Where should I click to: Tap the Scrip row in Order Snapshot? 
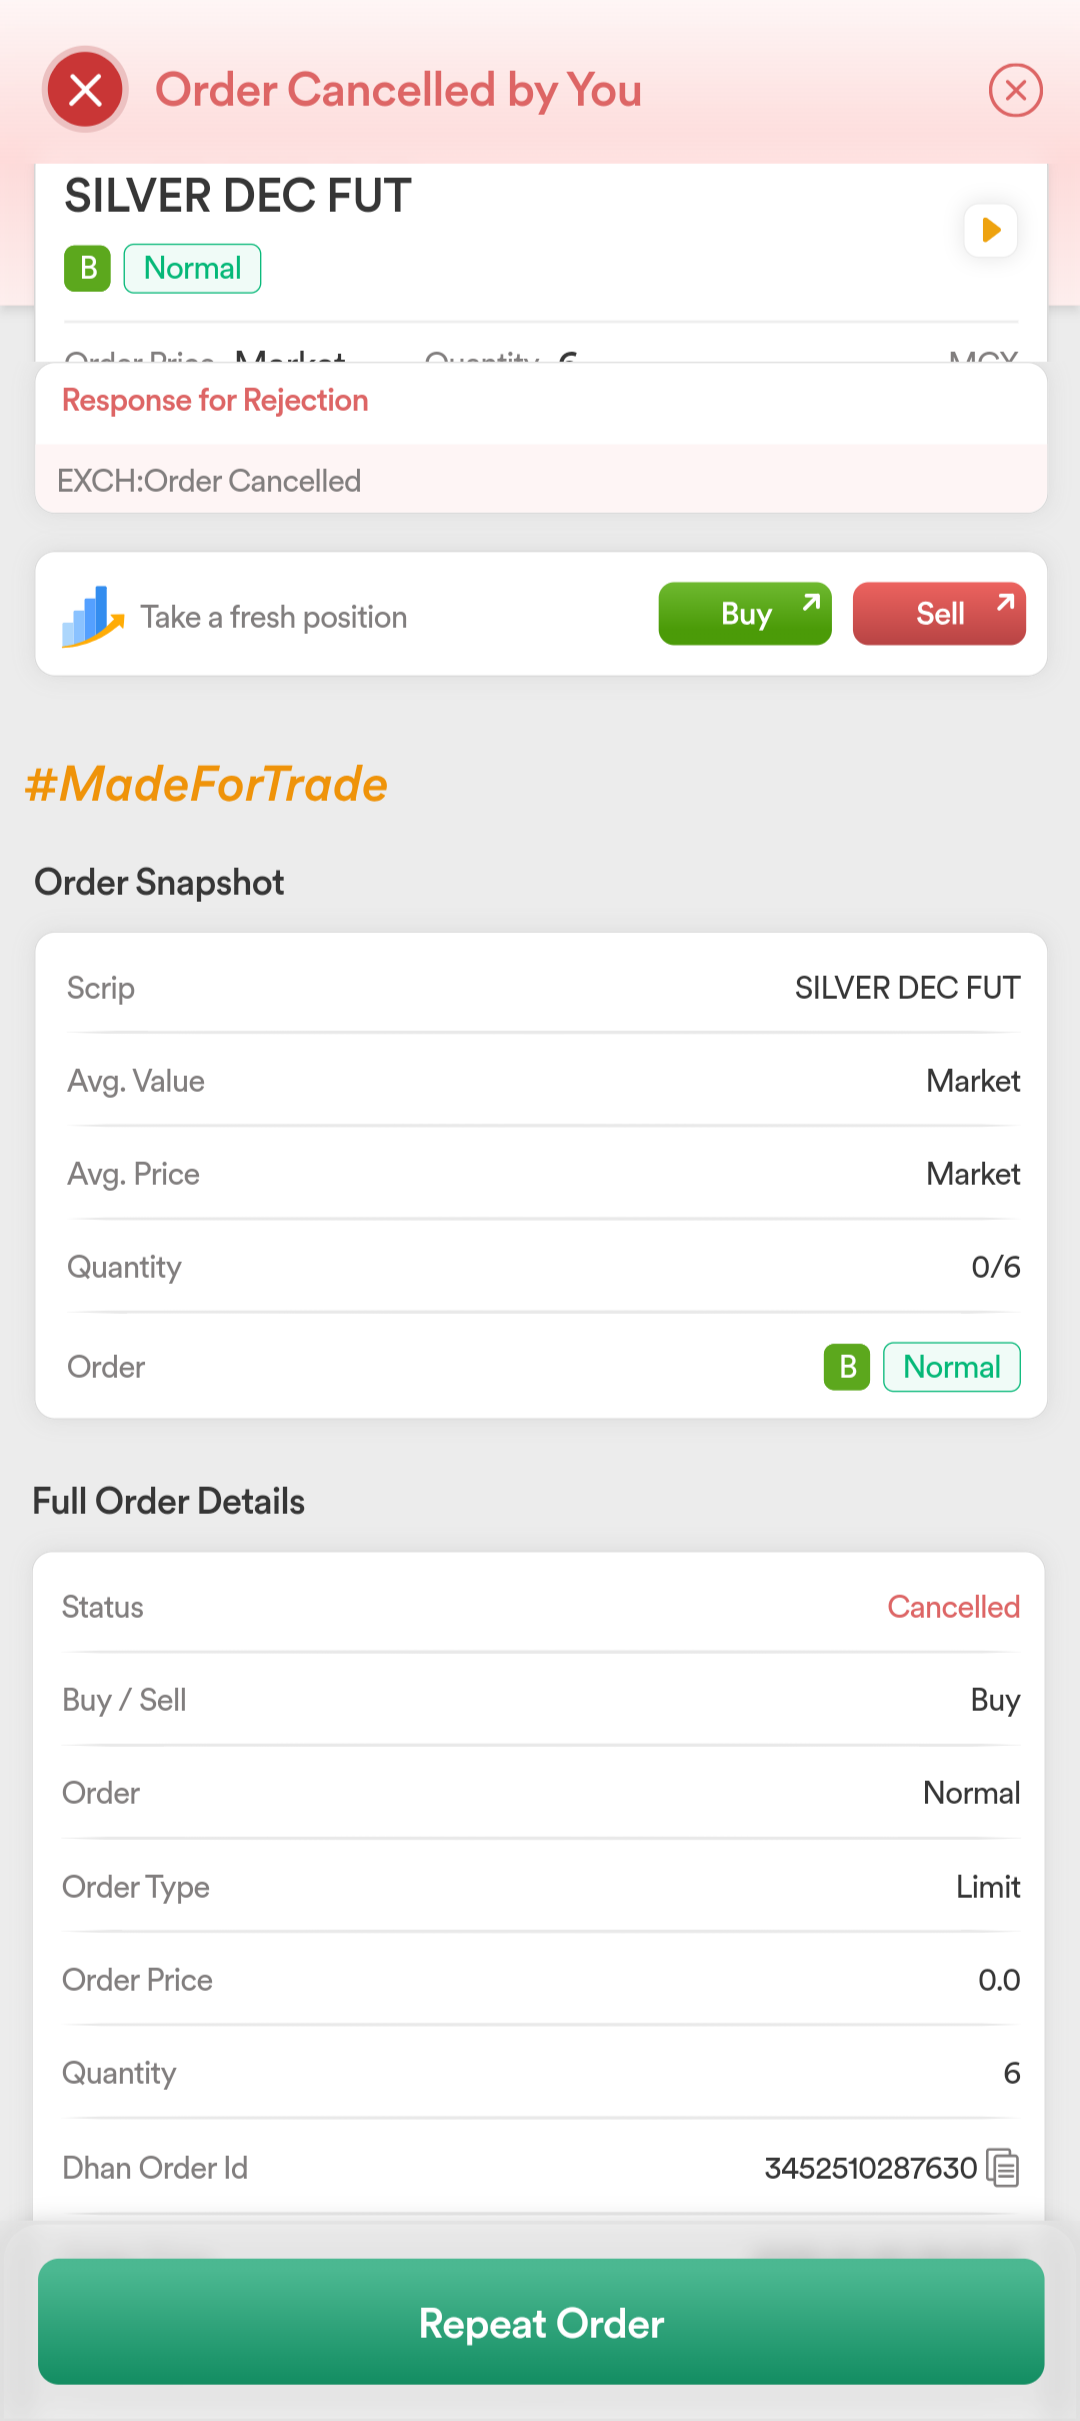[541, 988]
